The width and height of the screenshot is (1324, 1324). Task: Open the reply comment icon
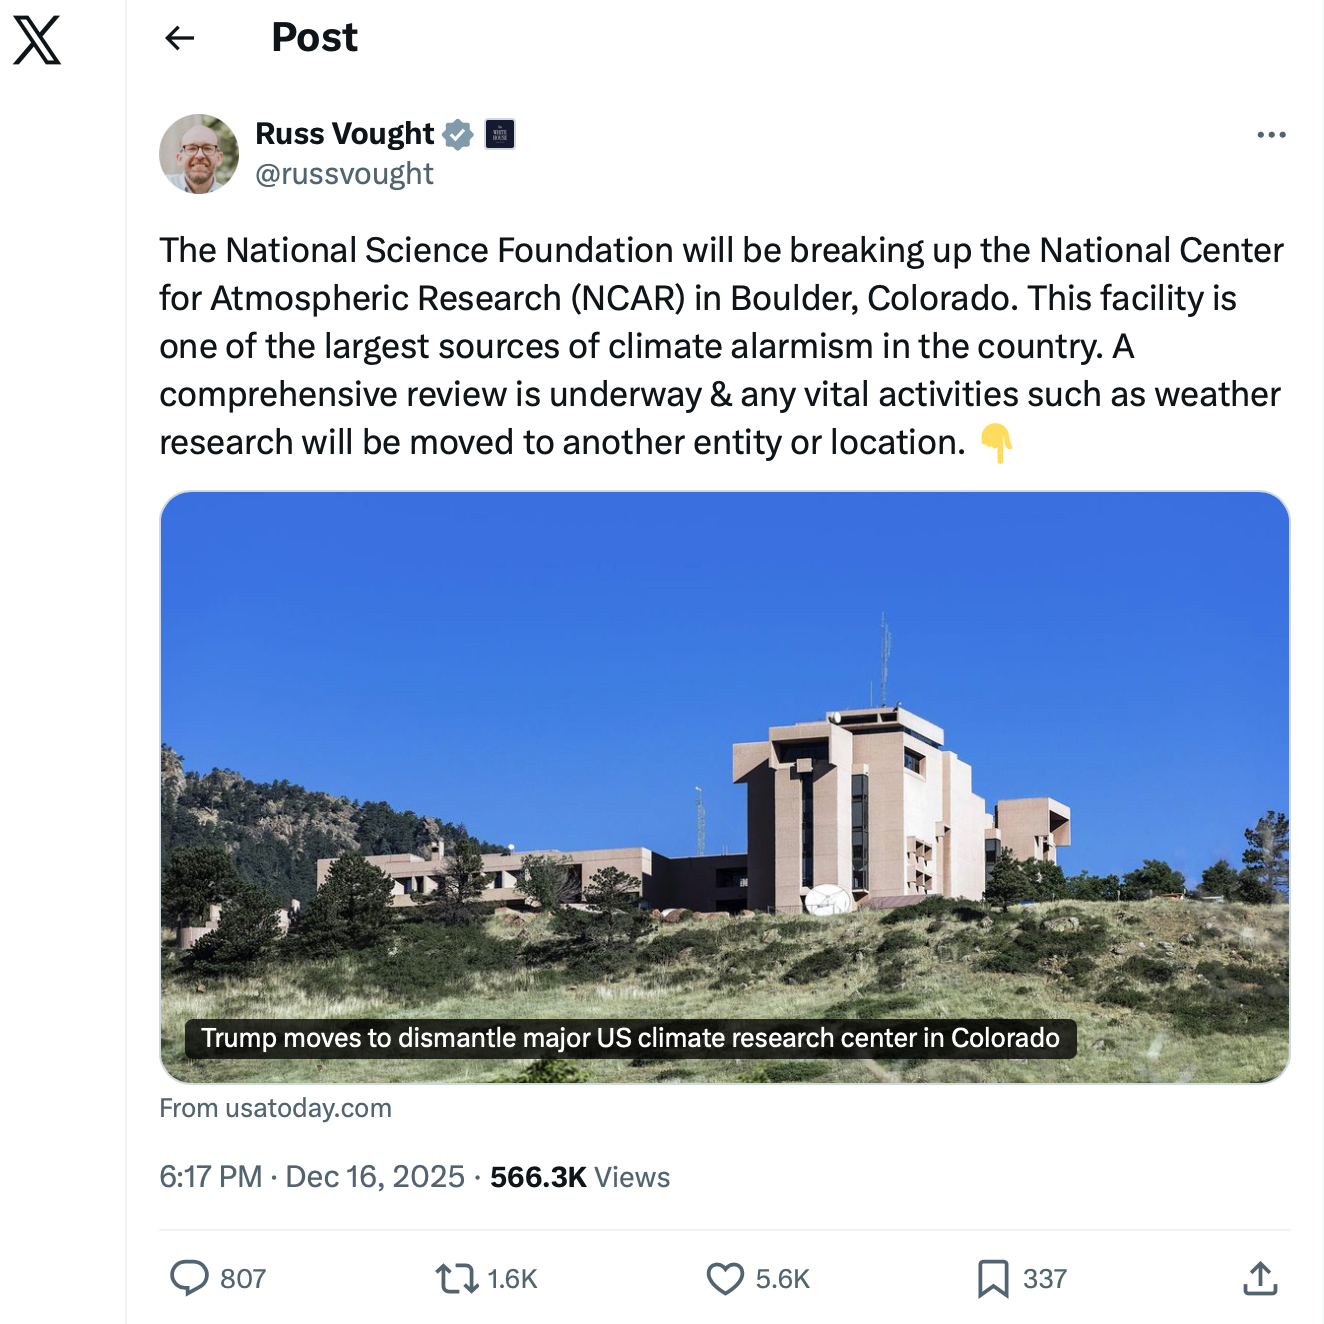(189, 1278)
